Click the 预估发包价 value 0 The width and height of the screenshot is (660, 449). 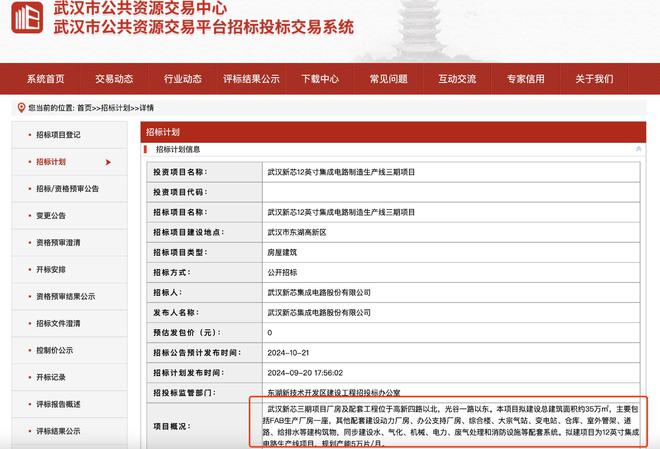270,333
